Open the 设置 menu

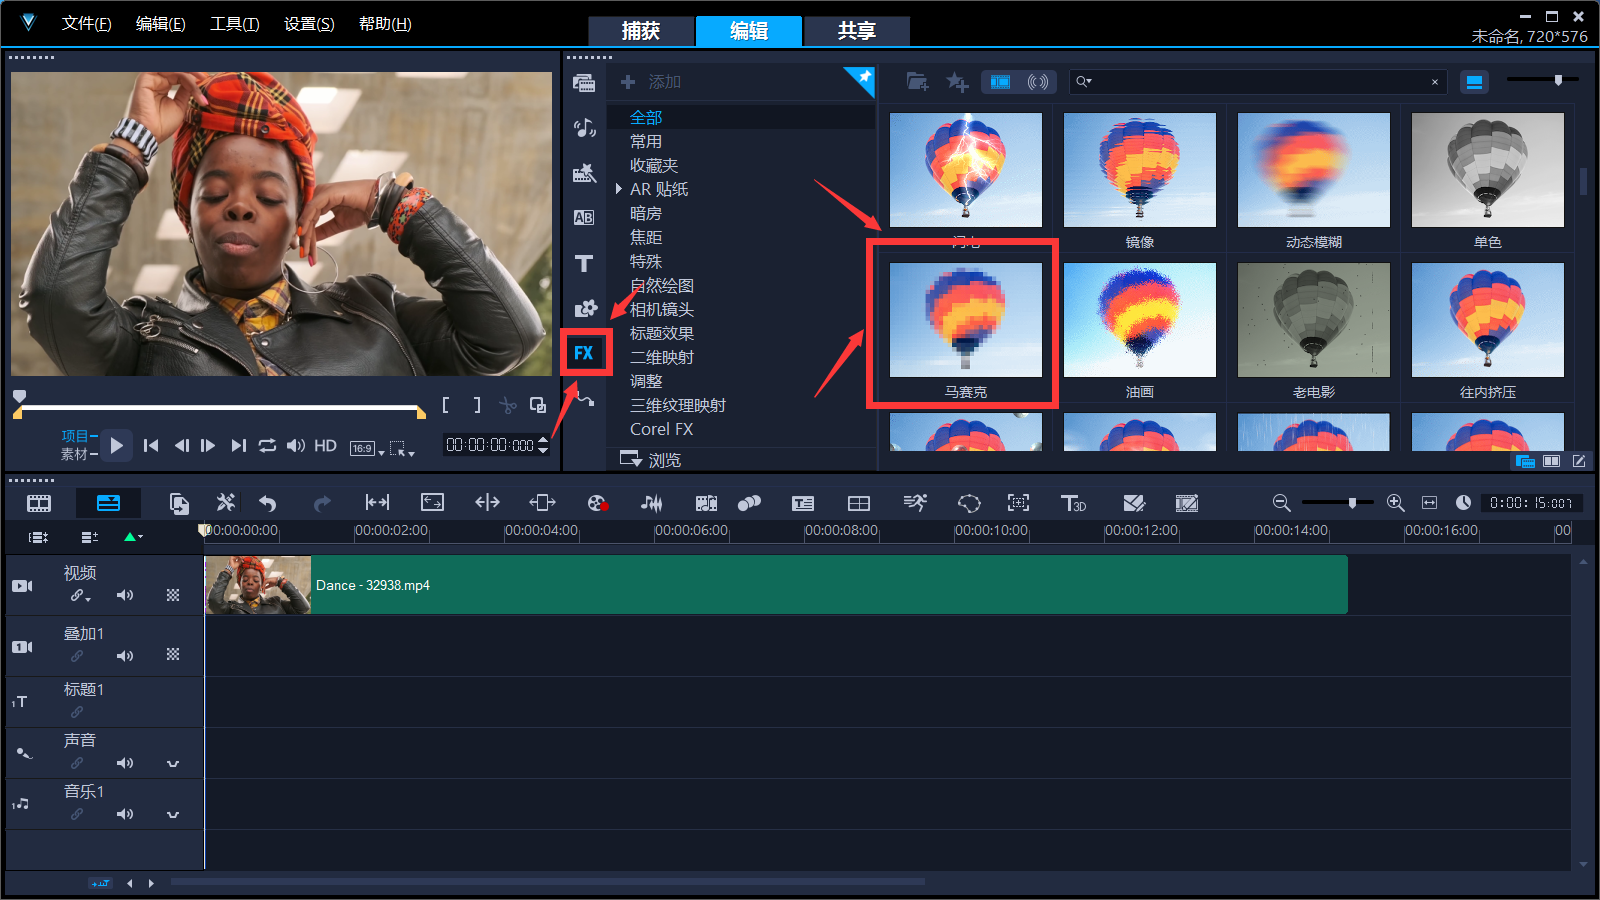tap(309, 24)
